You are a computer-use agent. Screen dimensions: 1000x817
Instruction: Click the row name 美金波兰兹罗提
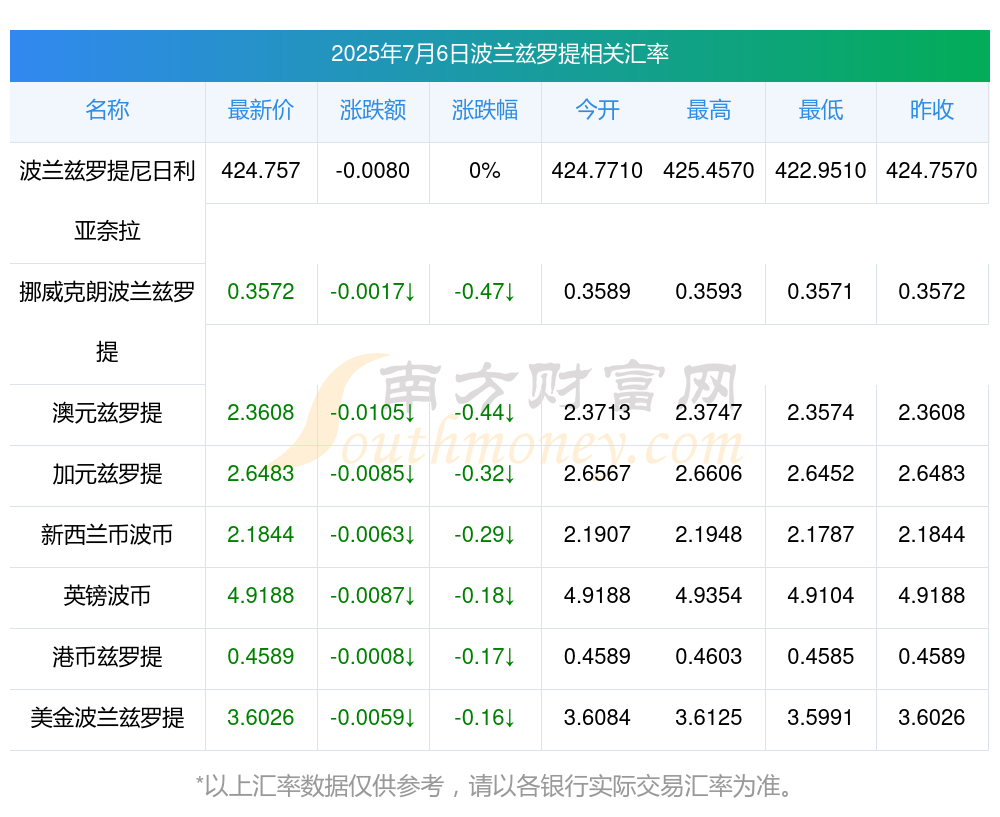(107, 718)
